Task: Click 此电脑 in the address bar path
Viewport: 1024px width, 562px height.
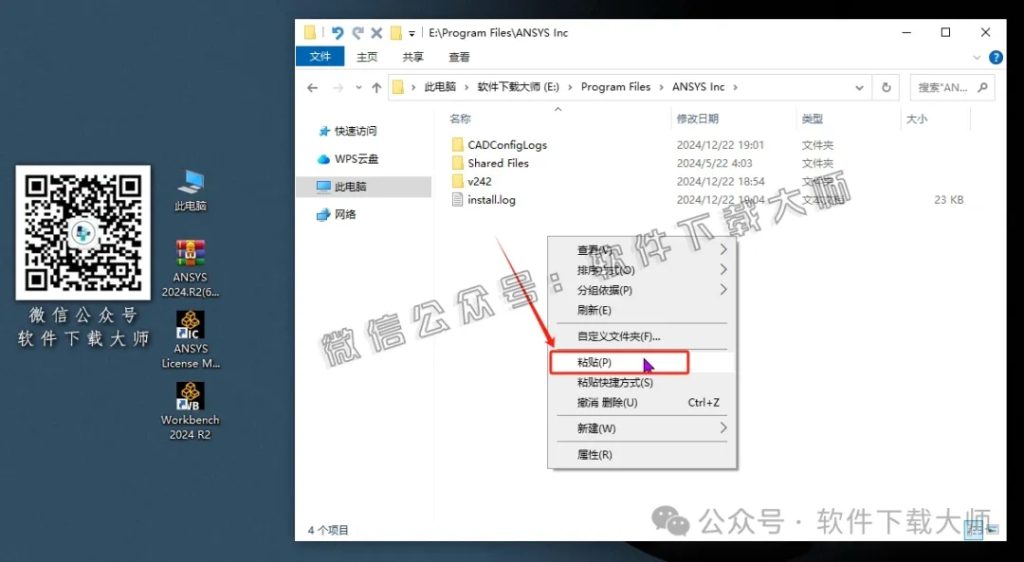Action: pyautogui.click(x=440, y=87)
